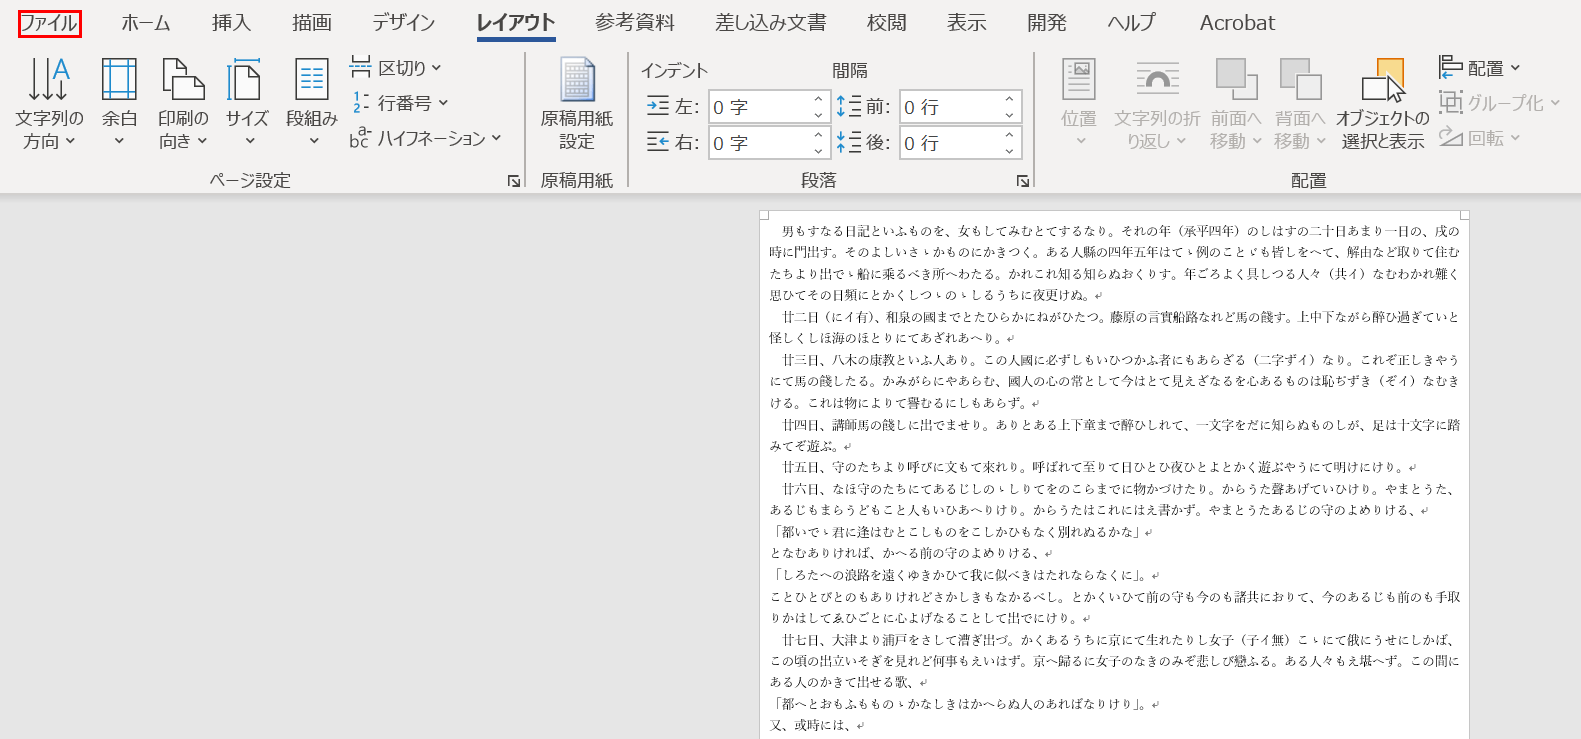Viewport: 1581px width, 739px height.
Task: Decrease the 前 spacing before value
Action: [1009, 115]
